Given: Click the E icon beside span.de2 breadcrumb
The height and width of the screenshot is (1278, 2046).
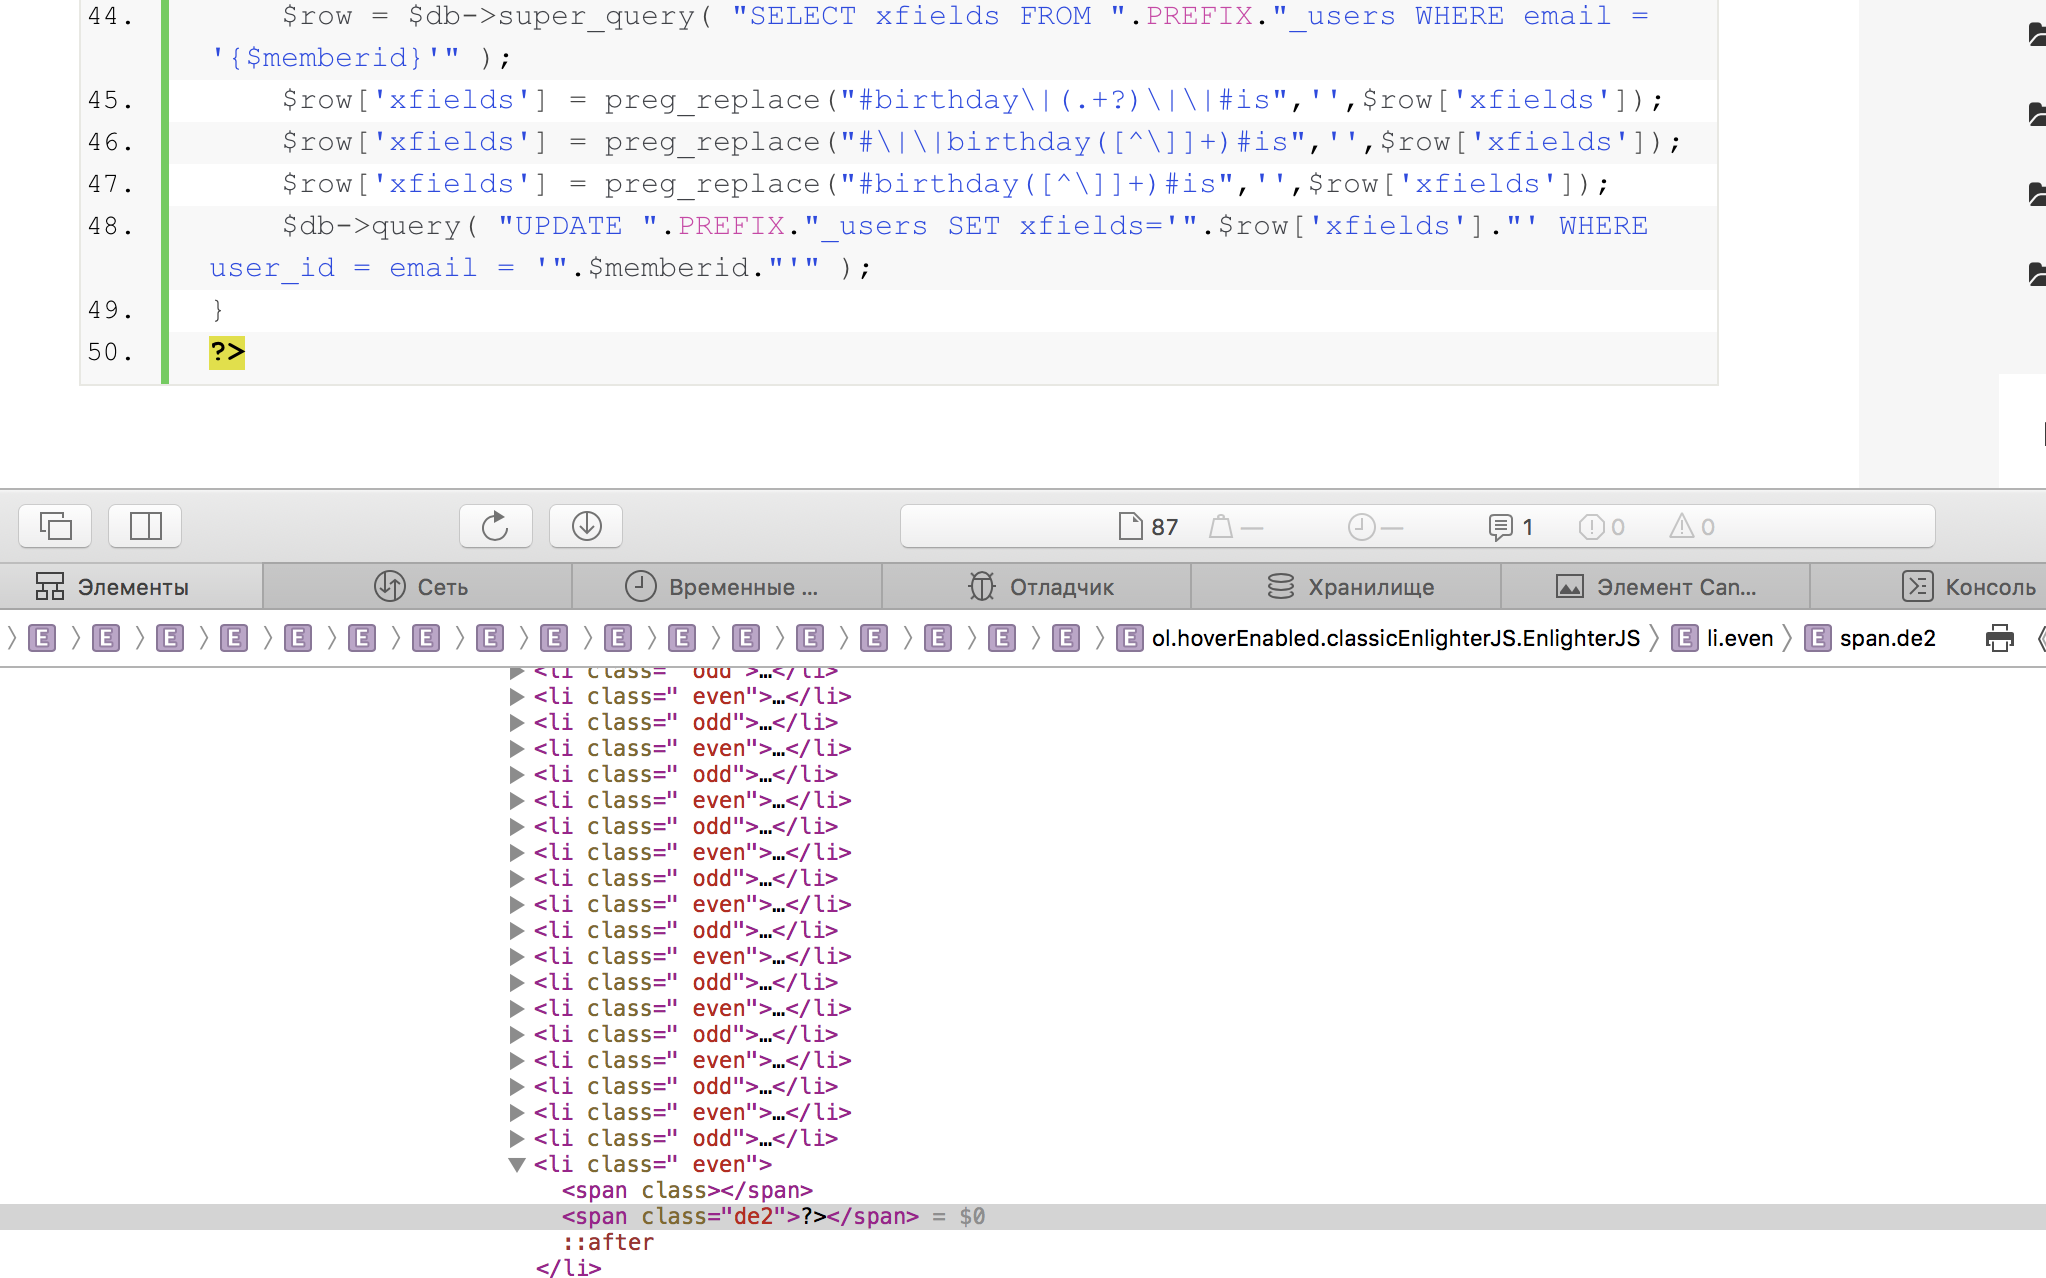Looking at the screenshot, I should [1818, 638].
